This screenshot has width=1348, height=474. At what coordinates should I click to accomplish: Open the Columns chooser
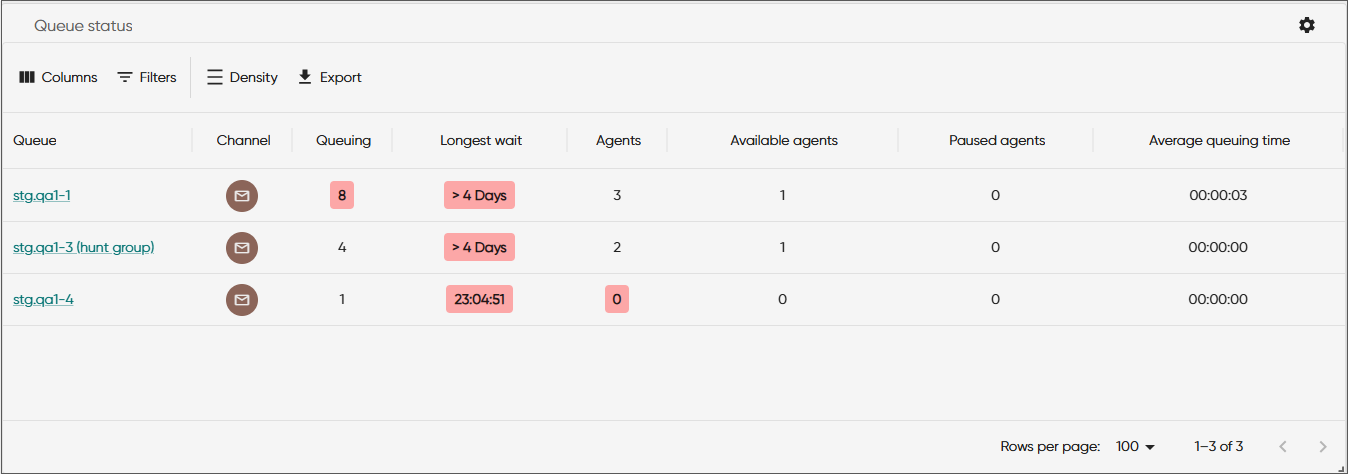pyautogui.click(x=58, y=77)
